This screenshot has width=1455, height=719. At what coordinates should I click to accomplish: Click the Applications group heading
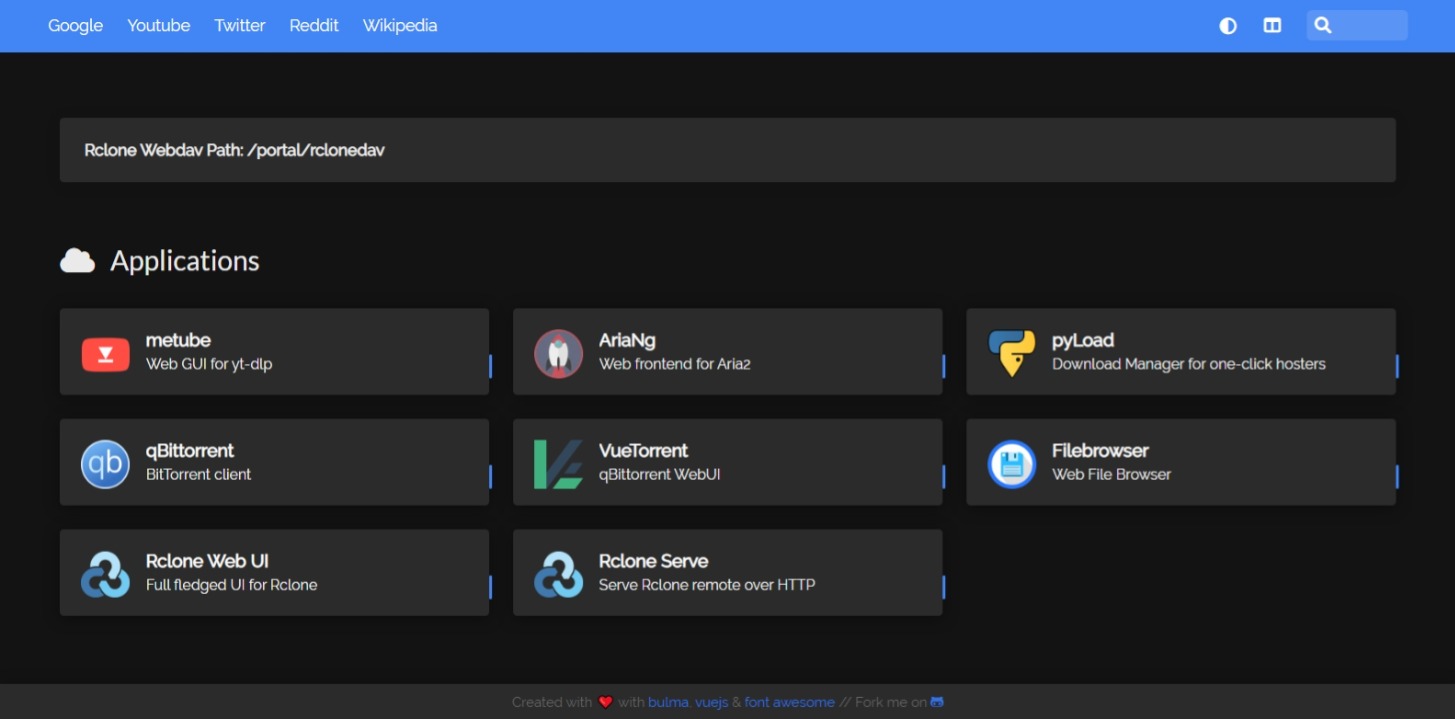pos(185,261)
